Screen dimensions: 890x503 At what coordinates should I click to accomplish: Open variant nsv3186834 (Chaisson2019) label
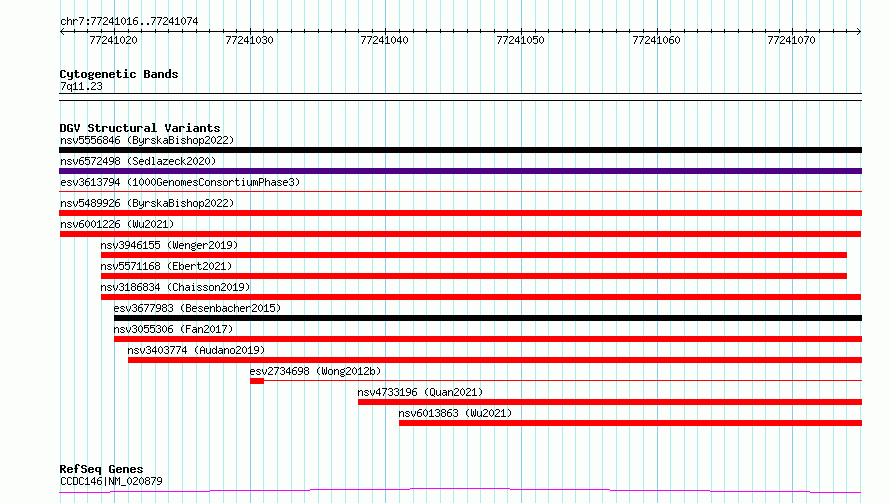coord(175,287)
